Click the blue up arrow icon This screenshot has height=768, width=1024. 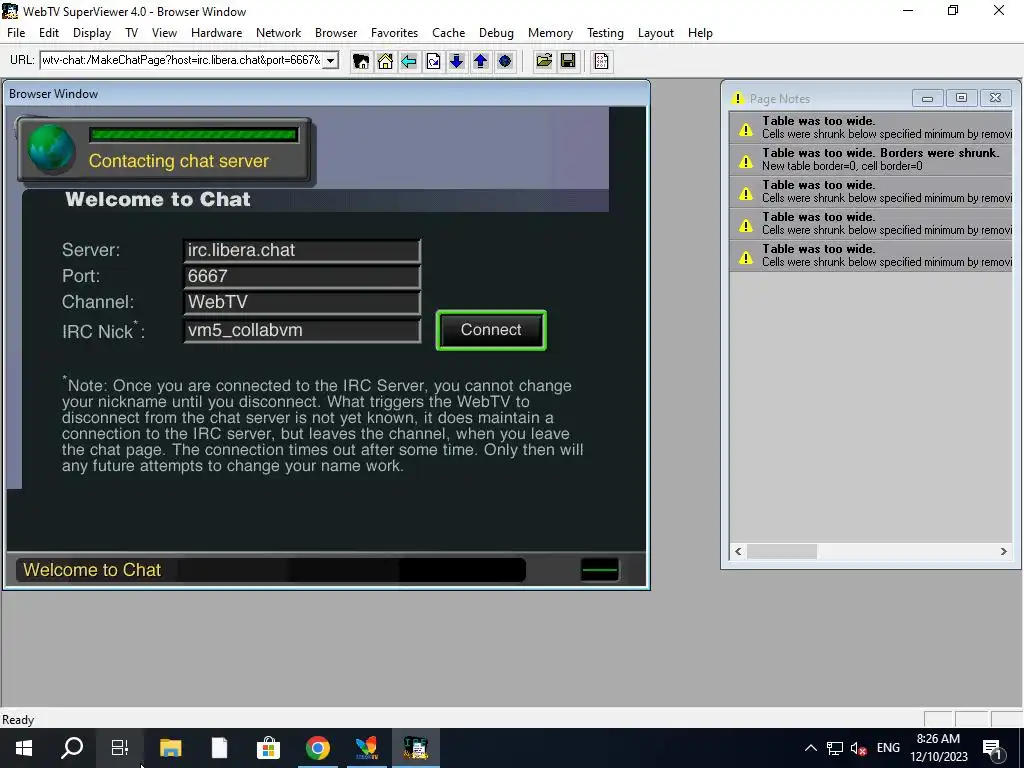tap(481, 61)
